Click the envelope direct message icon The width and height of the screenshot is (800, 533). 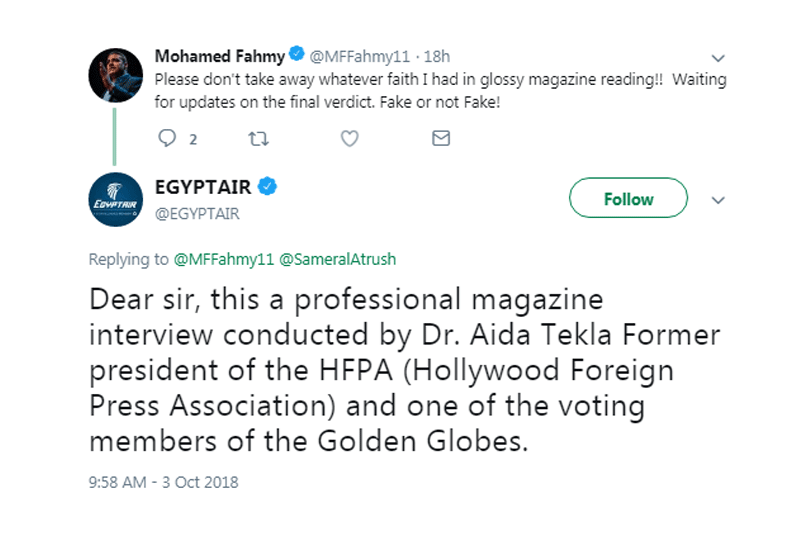(x=441, y=139)
